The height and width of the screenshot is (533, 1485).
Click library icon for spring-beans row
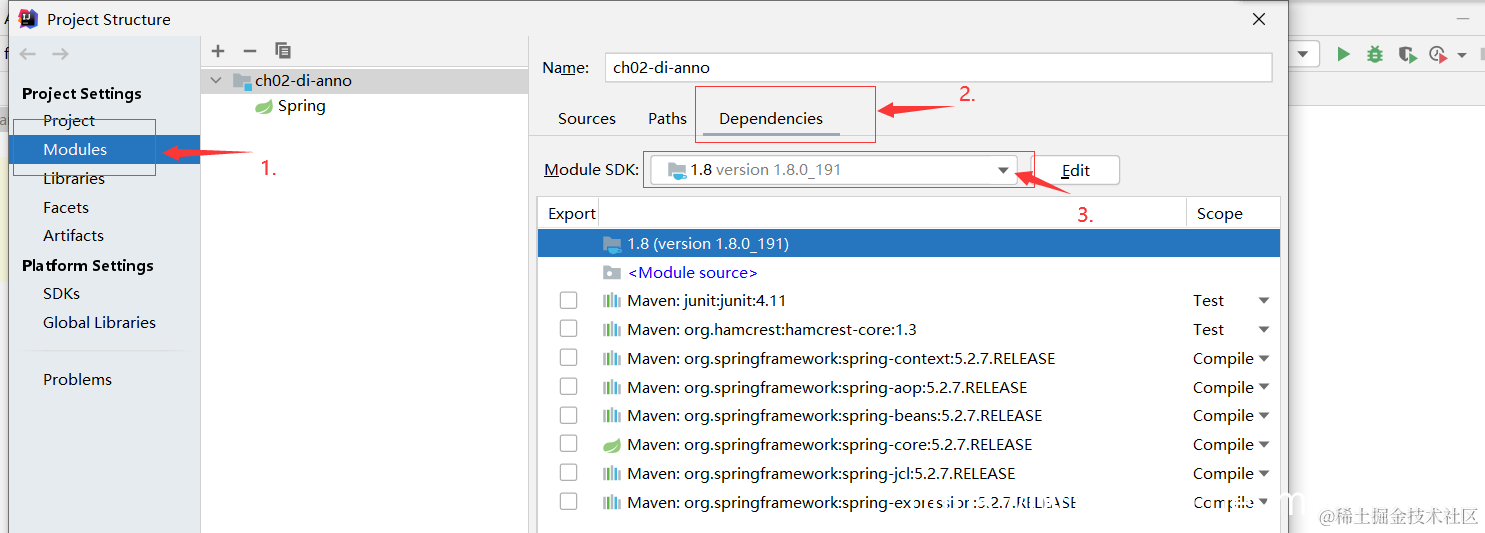pos(612,416)
